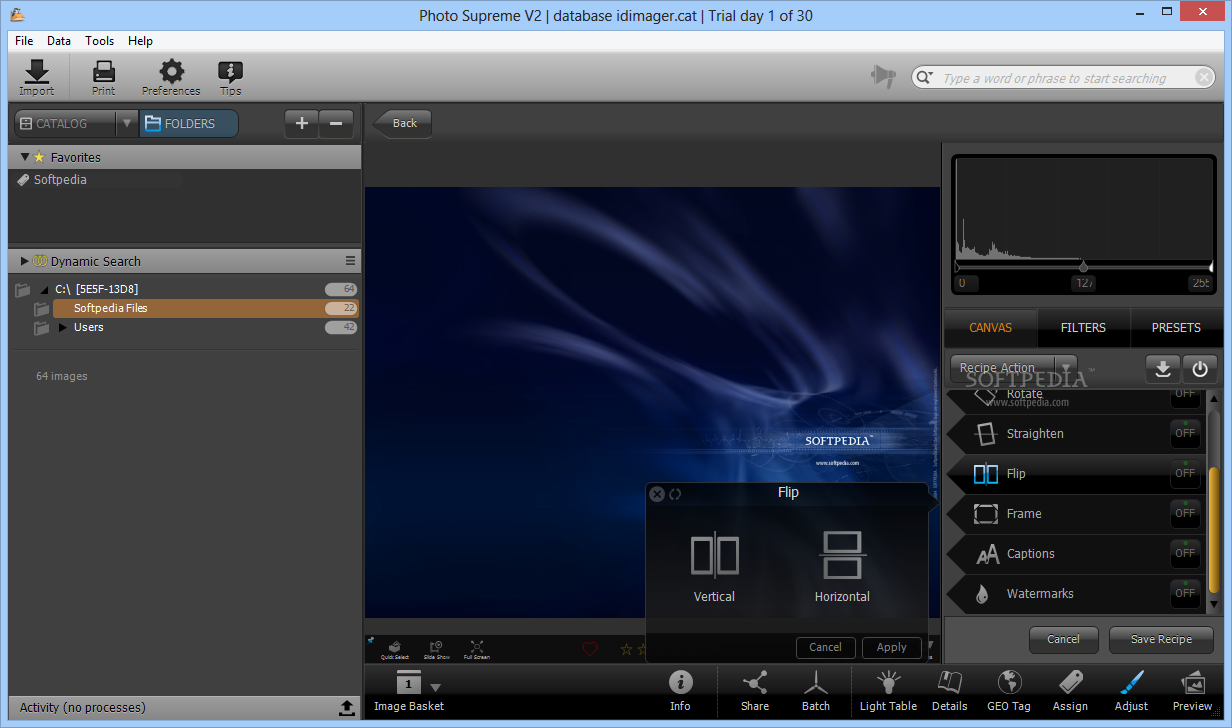The height and width of the screenshot is (728, 1232).
Task: Cancel the Flip dialog
Action: pyautogui.click(x=825, y=648)
